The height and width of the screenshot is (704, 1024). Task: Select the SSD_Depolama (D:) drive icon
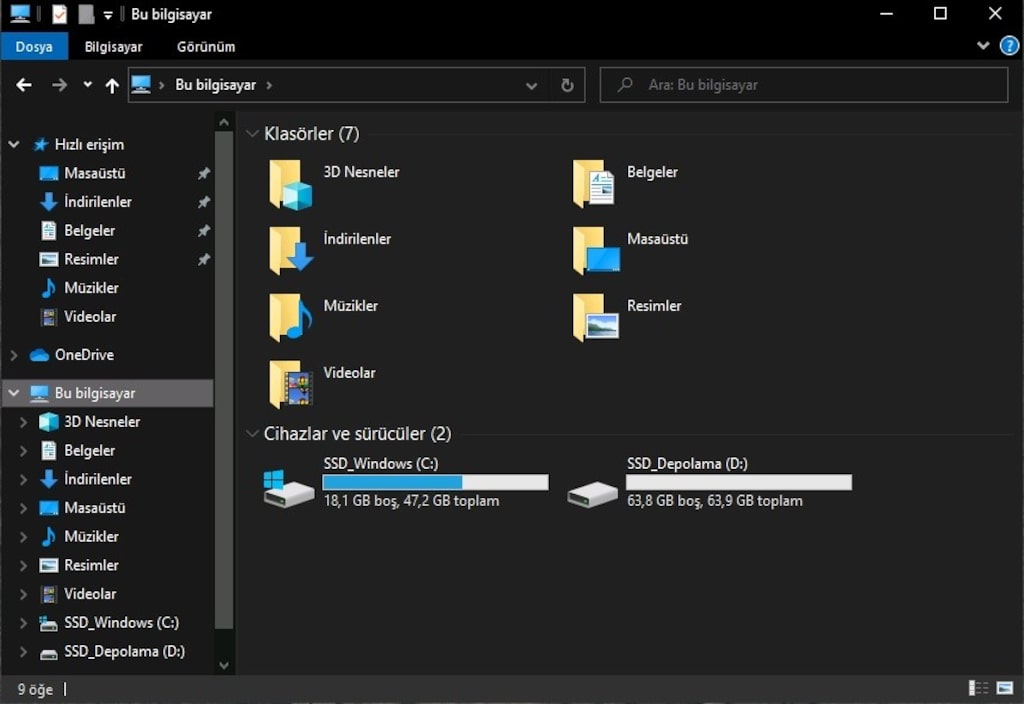pyautogui.click(x=592, y=494)
